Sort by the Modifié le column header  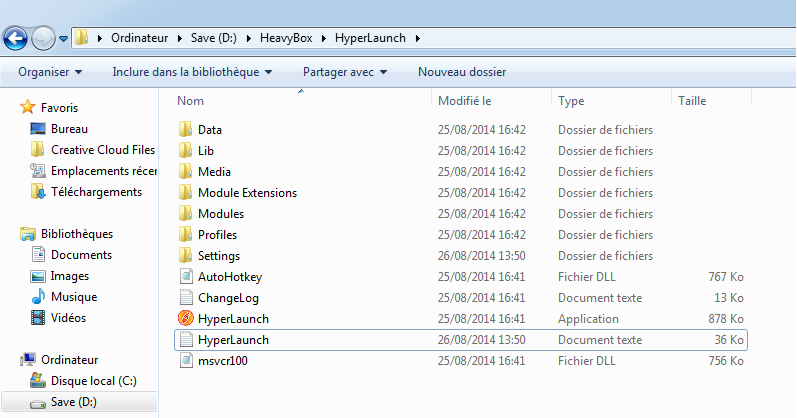(465, 101)
